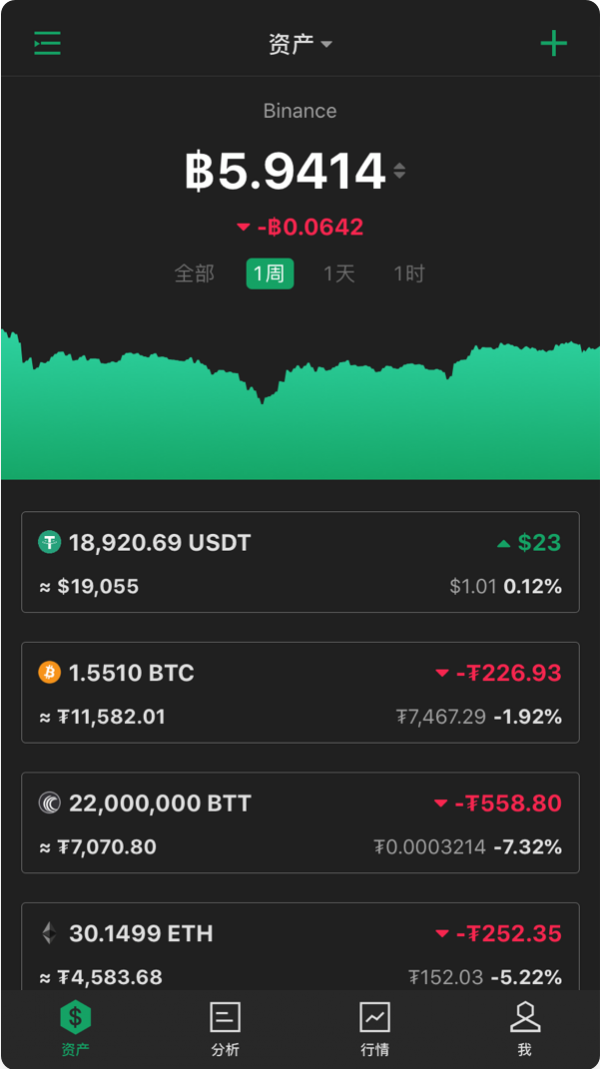Open the 18,920.69 USDT asset card
This screenshot has width=600, height=1069.
(301, 562)
